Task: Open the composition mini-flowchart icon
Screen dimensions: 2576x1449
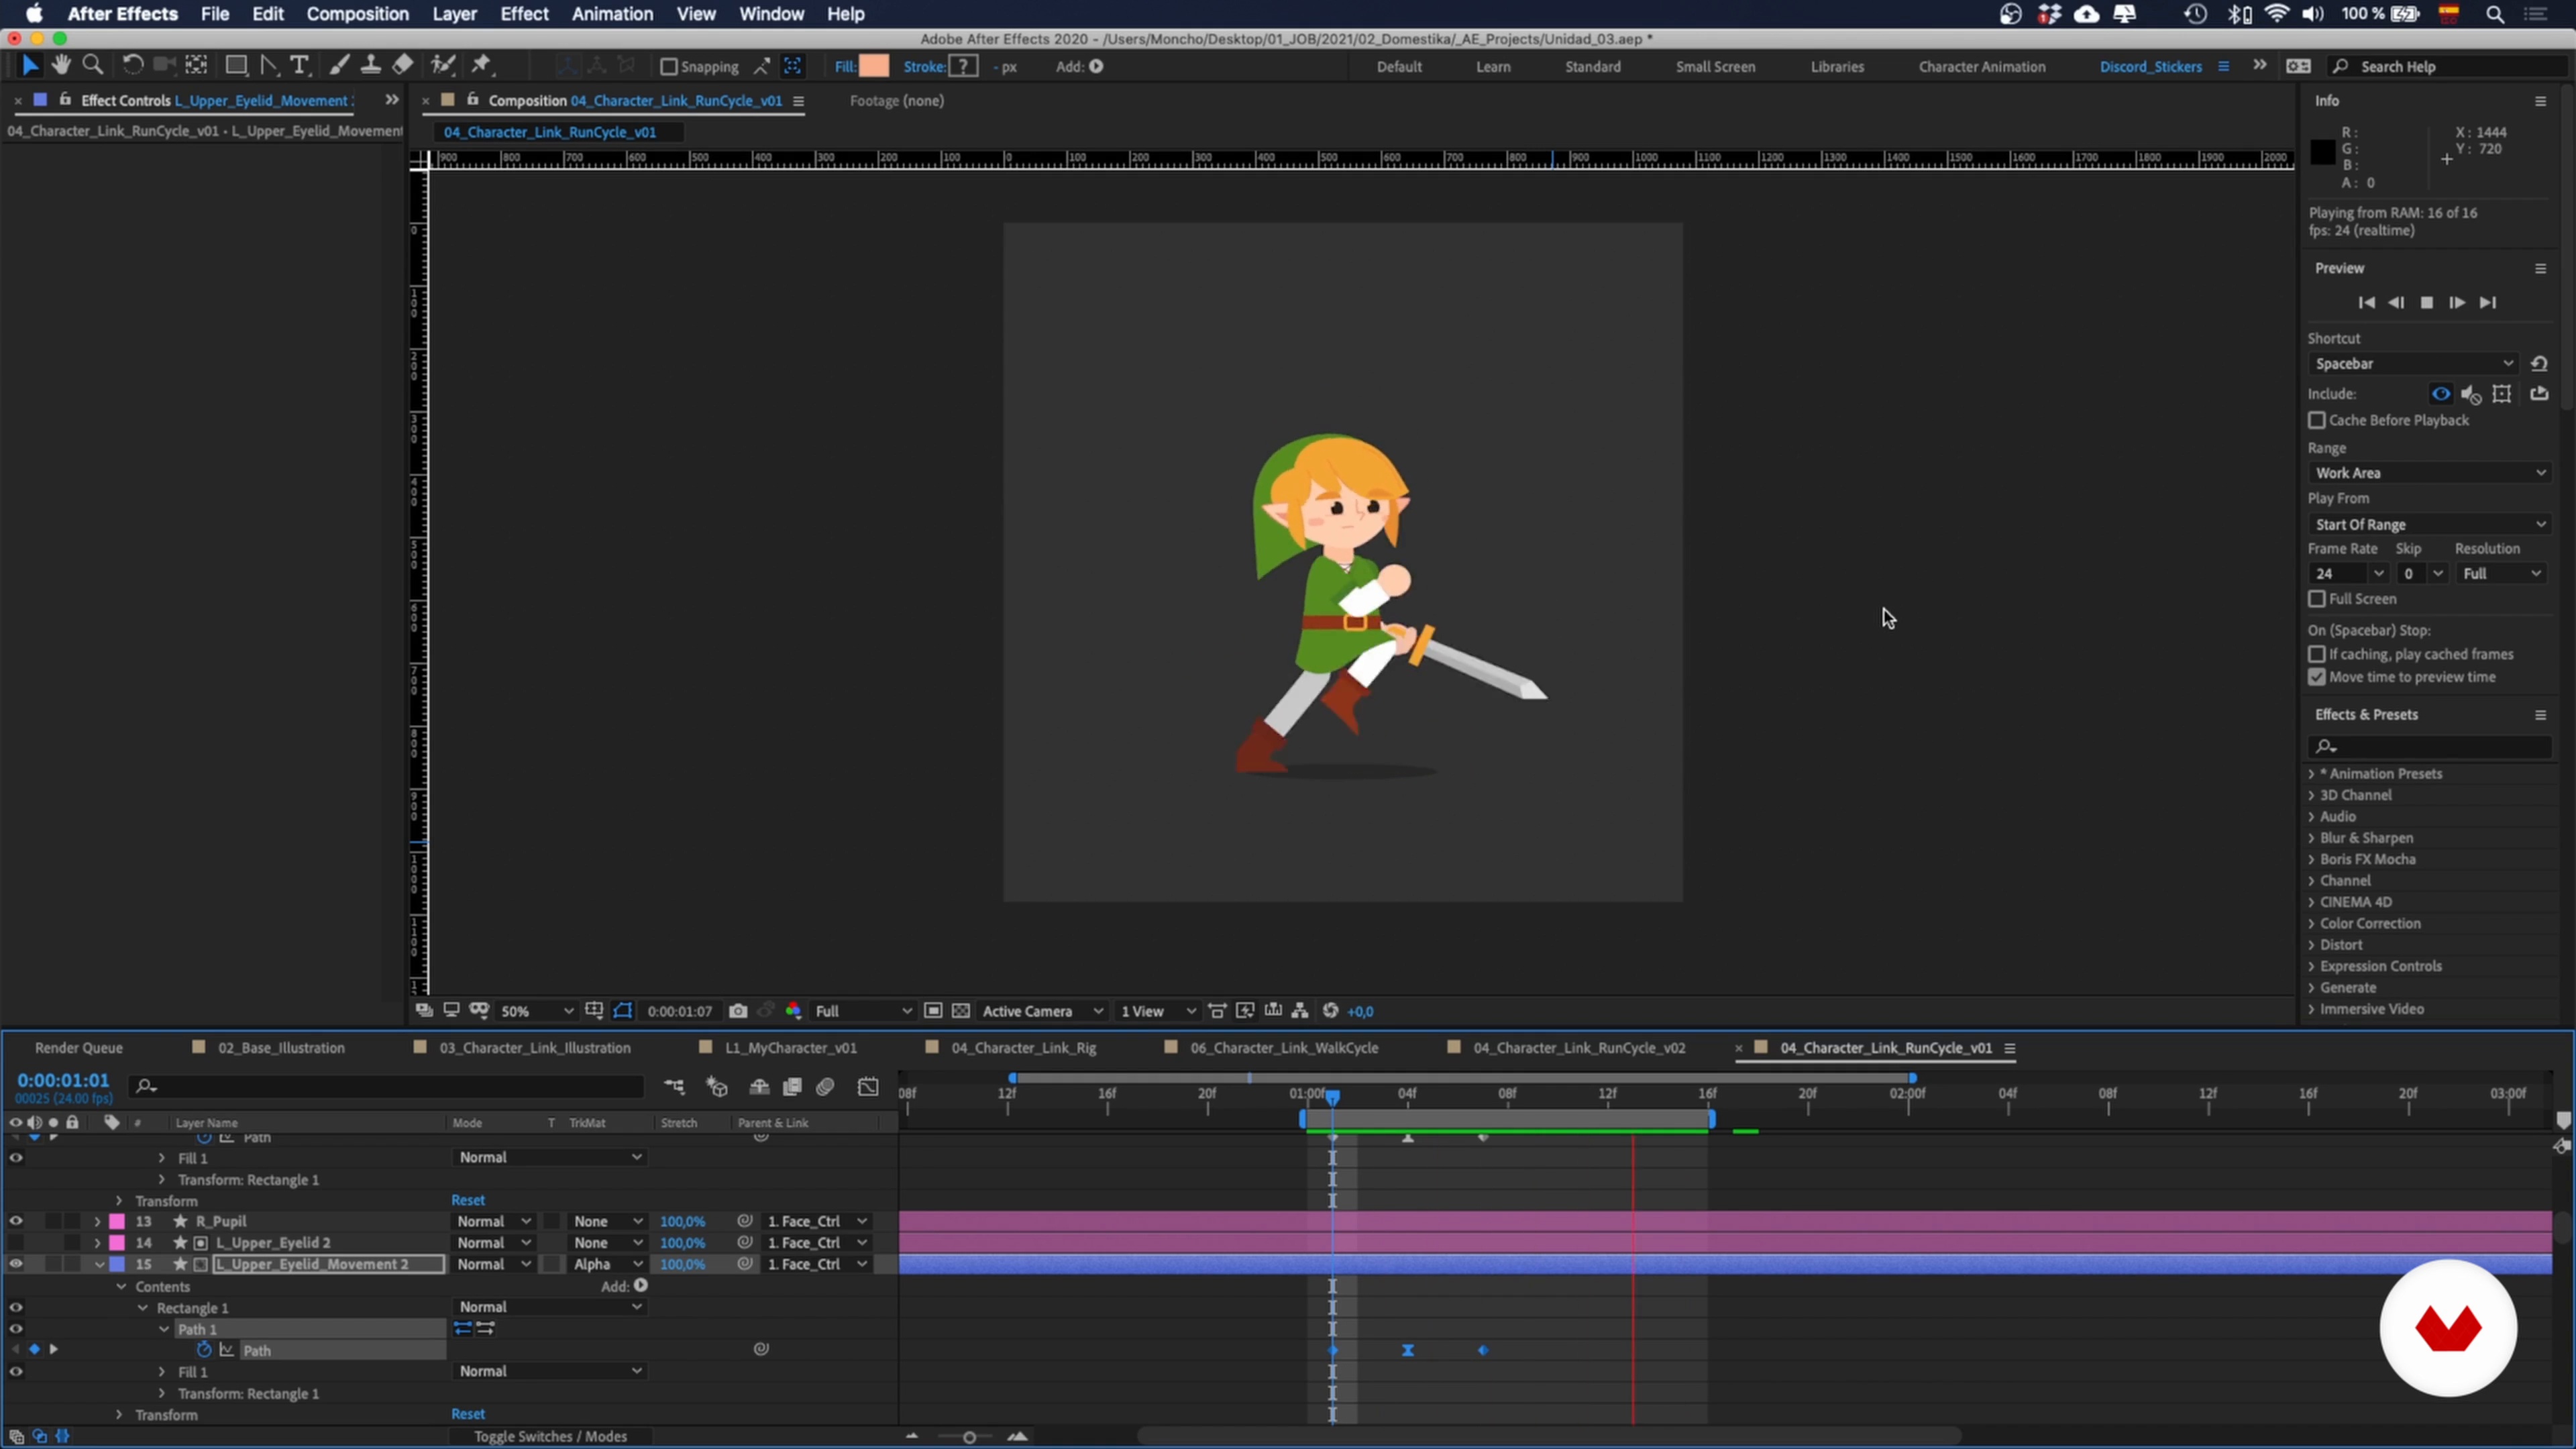Action: coord(675,1087)
